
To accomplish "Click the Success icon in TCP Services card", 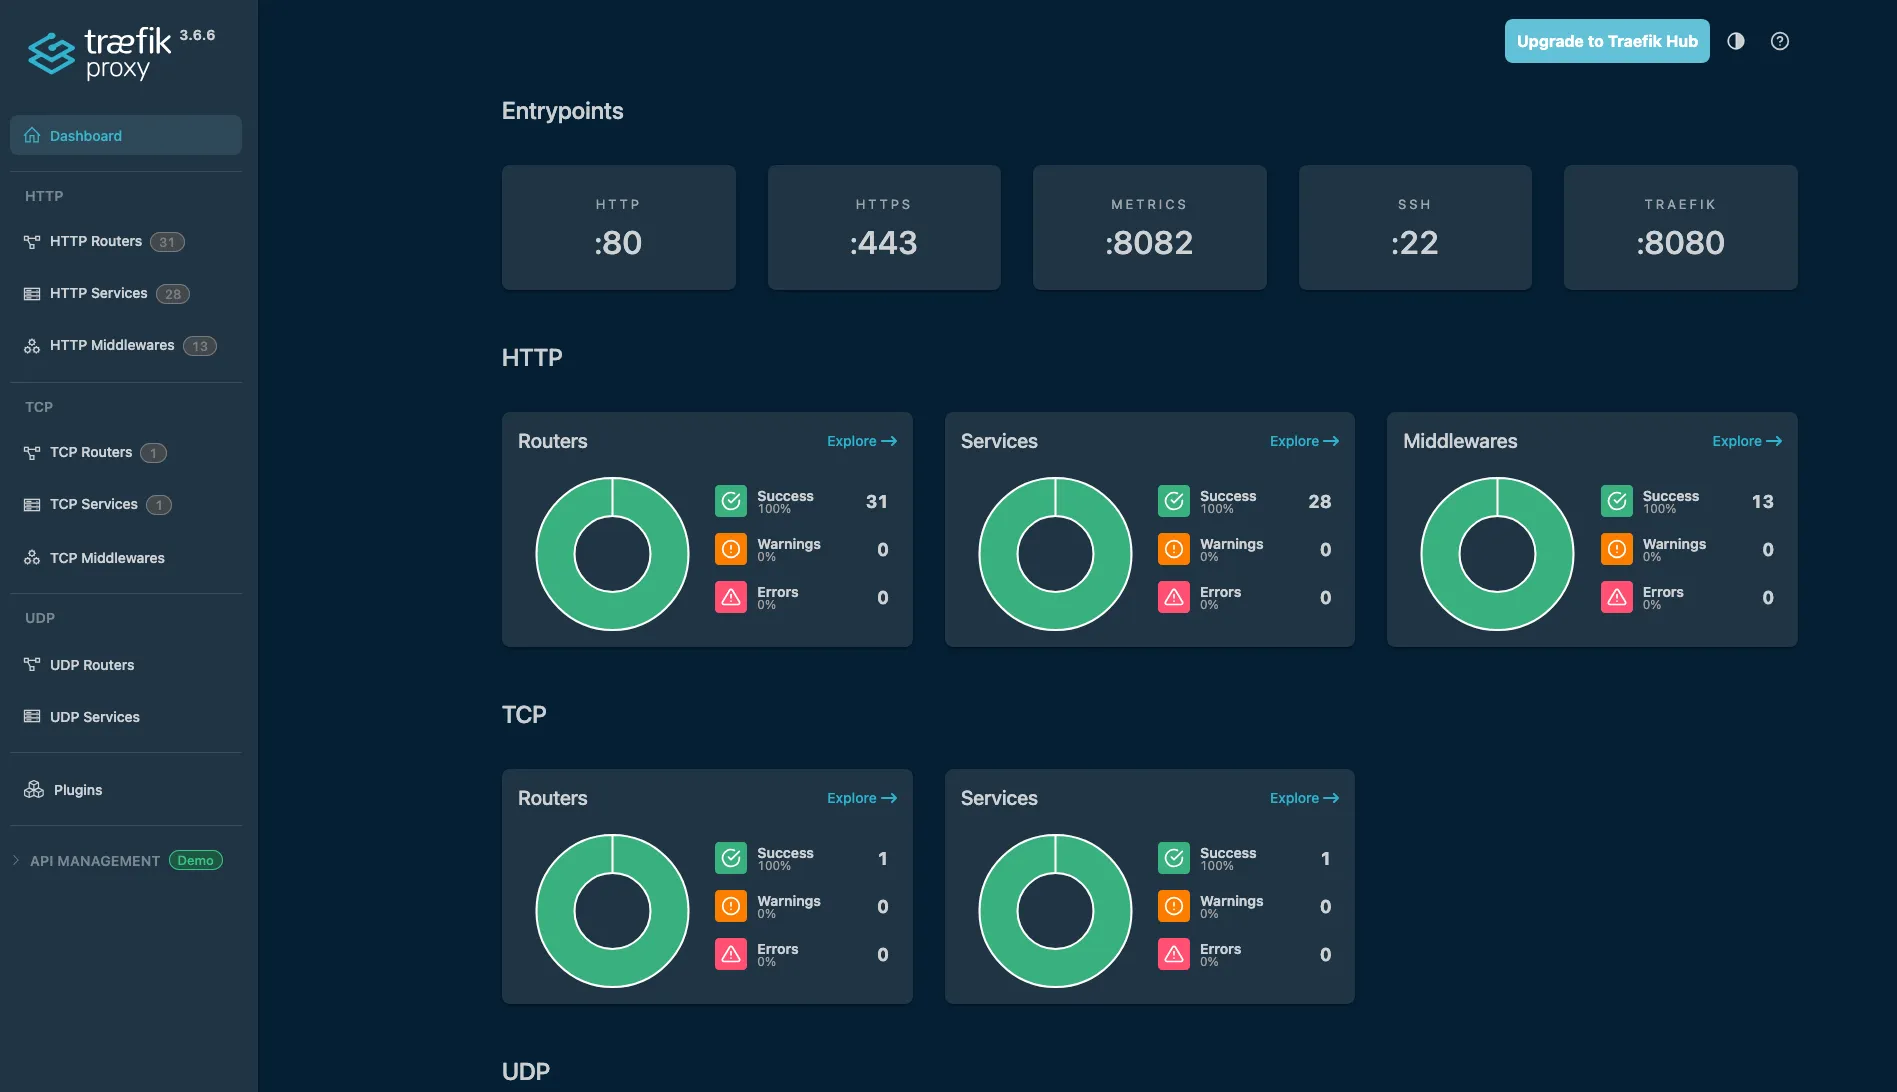I will (1173, 858).
